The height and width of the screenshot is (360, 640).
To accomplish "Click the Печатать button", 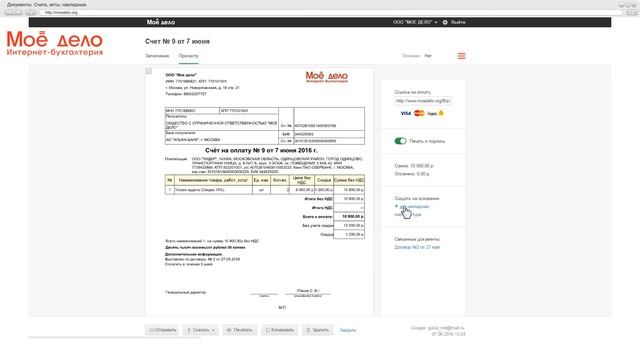I will click(240, 330).
